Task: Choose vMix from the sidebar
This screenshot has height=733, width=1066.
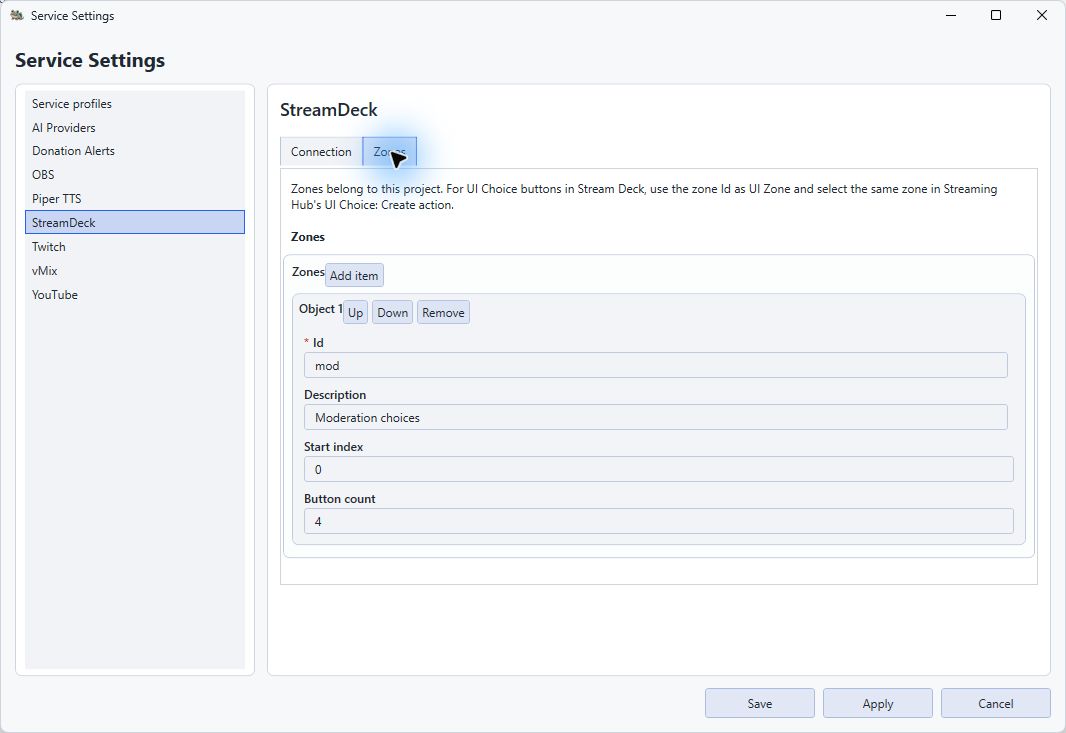Action: [135, 271]
